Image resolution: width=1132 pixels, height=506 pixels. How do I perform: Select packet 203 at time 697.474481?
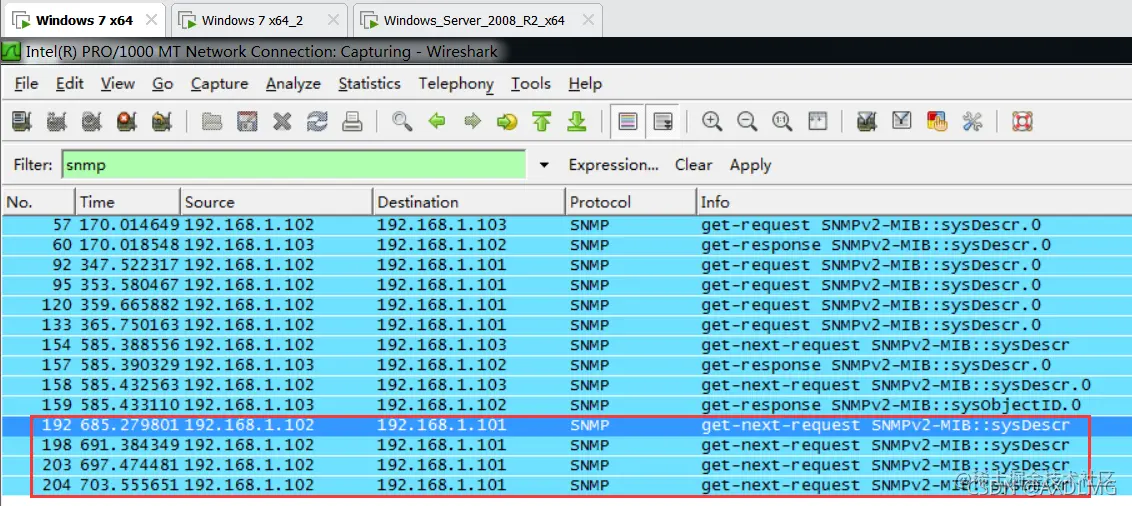click(x=566, y=465)
